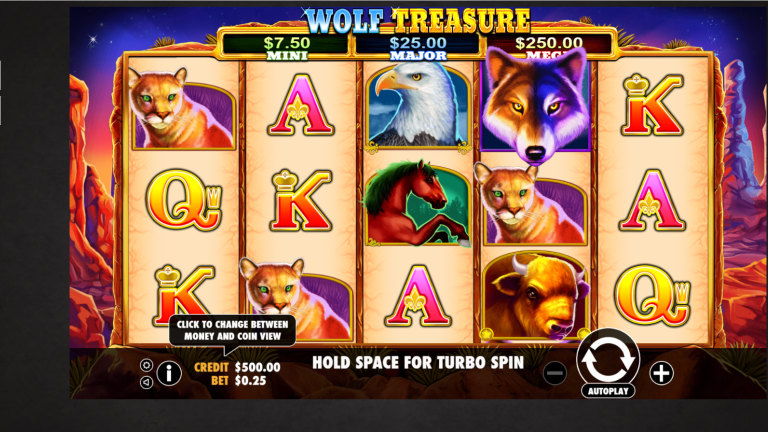
Task: Spin the reels with the circular arrows button
Action: [x=608, y=358]
